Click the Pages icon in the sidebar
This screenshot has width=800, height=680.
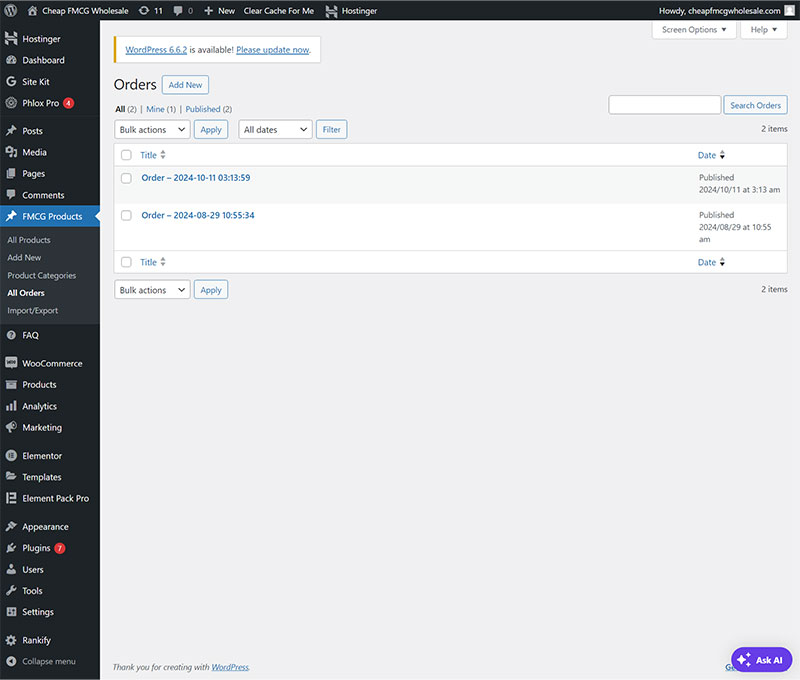pyautogui.click(x=11, y=173)
